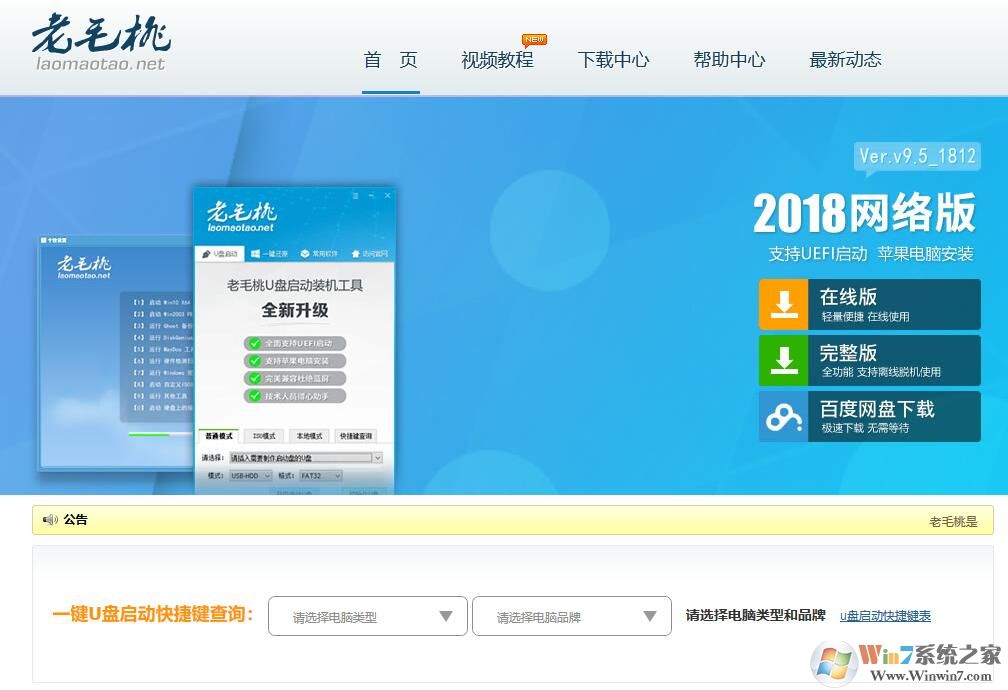This screenshot has width=1008, height=690.
Task: Click the green progress bar in boot screenshot
Action: tap(150, 435)
